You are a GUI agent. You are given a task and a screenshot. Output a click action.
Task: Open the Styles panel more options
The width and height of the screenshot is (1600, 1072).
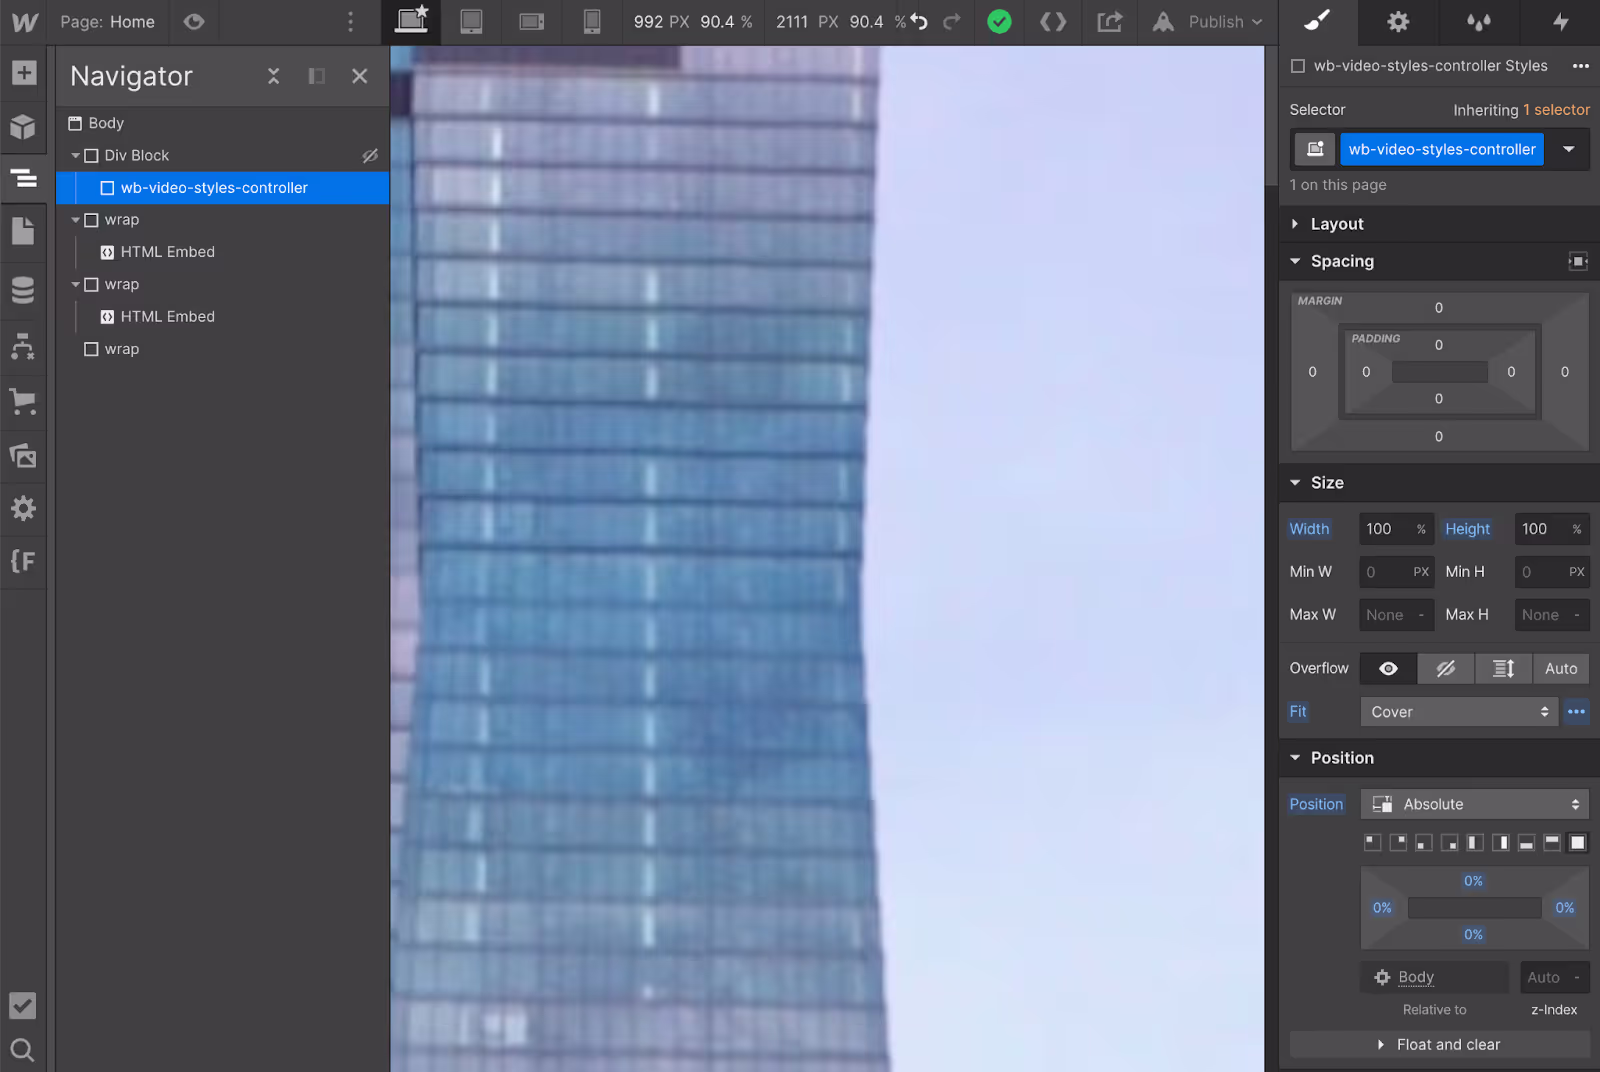click(x=1580, y=66)
